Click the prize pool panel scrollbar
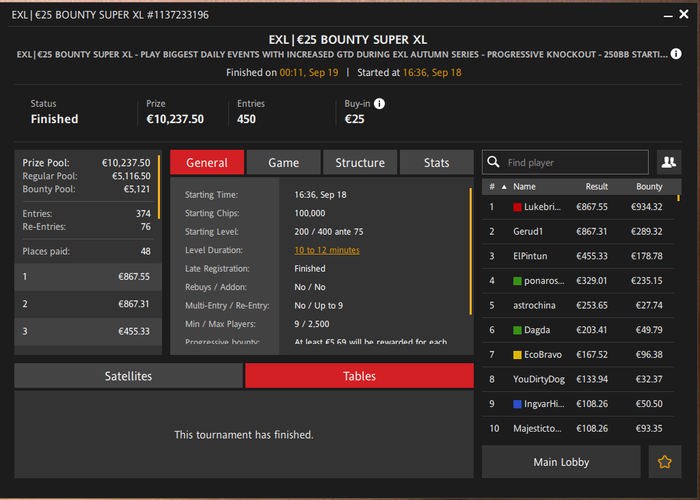 click(159, 187)
